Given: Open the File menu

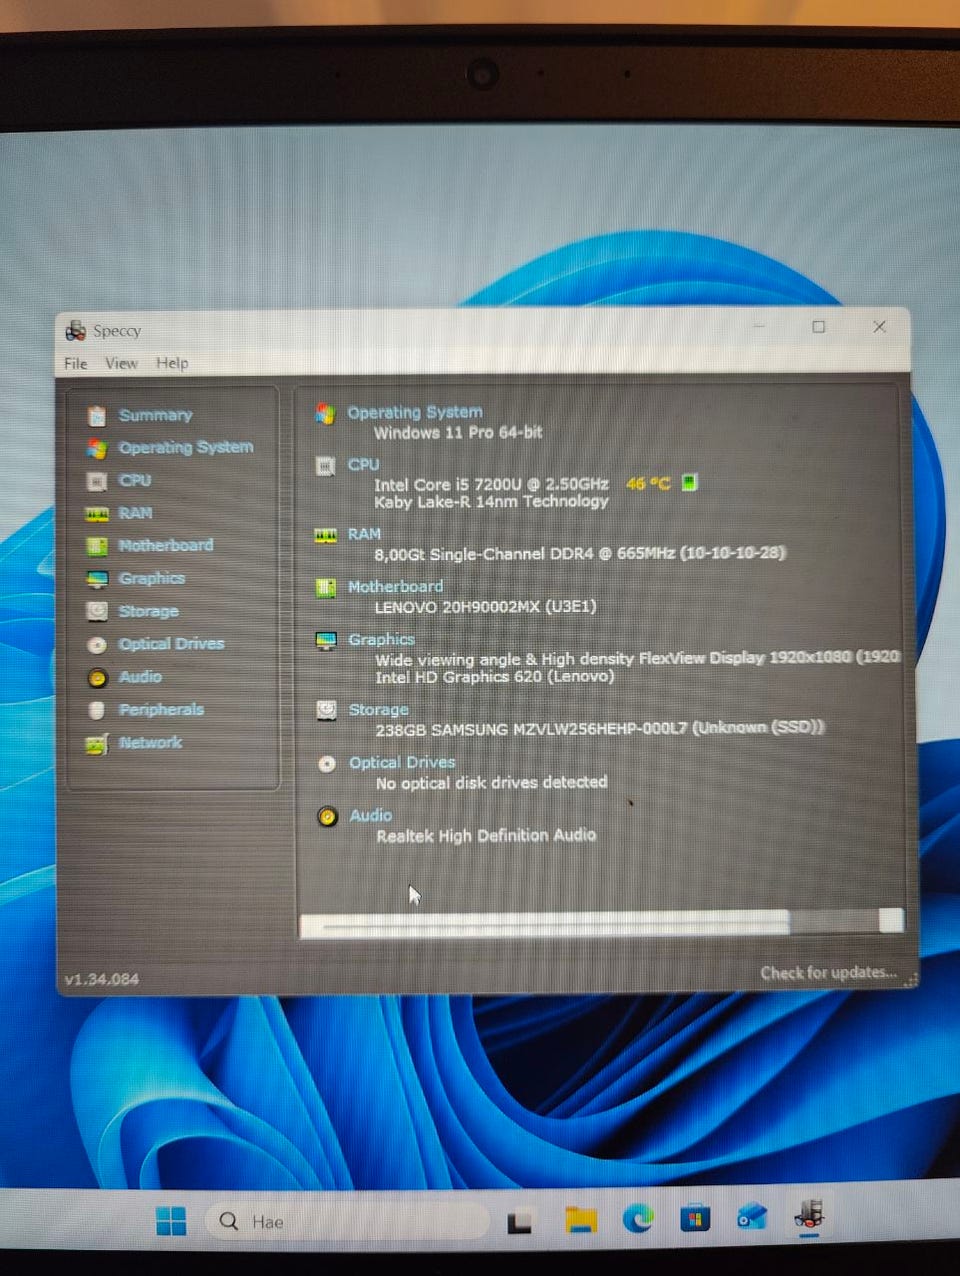Looking at the screenshot, I should [76, 363].
